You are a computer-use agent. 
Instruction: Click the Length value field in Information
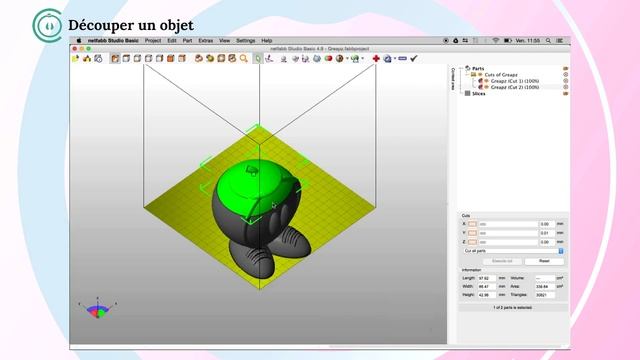coord(487,278)
